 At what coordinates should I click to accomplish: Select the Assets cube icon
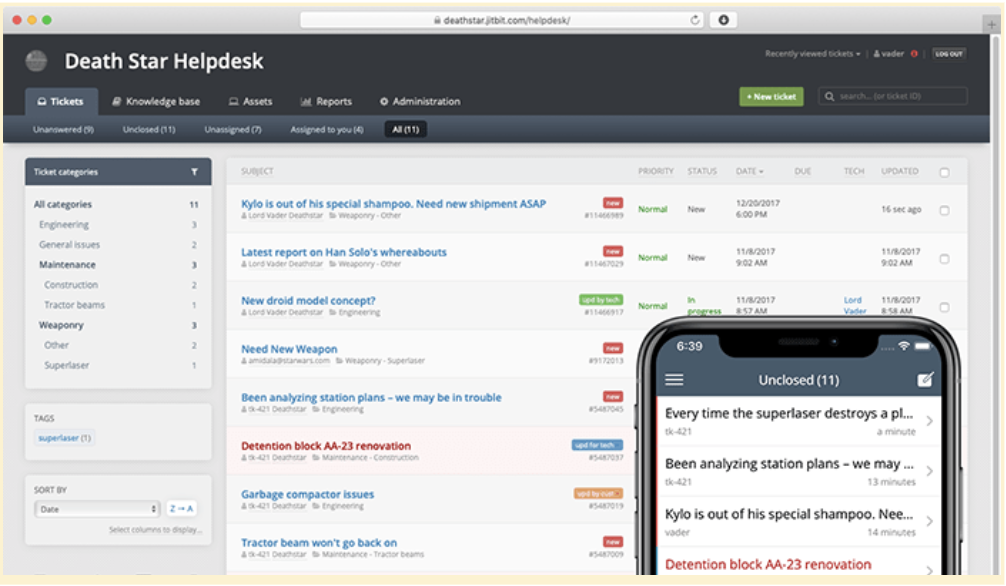tap(233, 100)
